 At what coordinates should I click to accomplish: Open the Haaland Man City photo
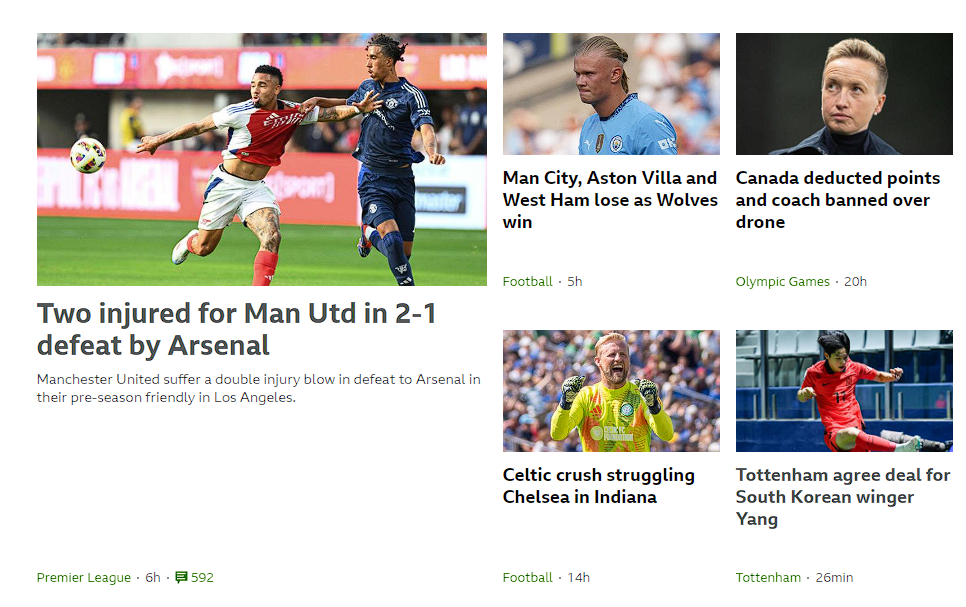(611, 94)
